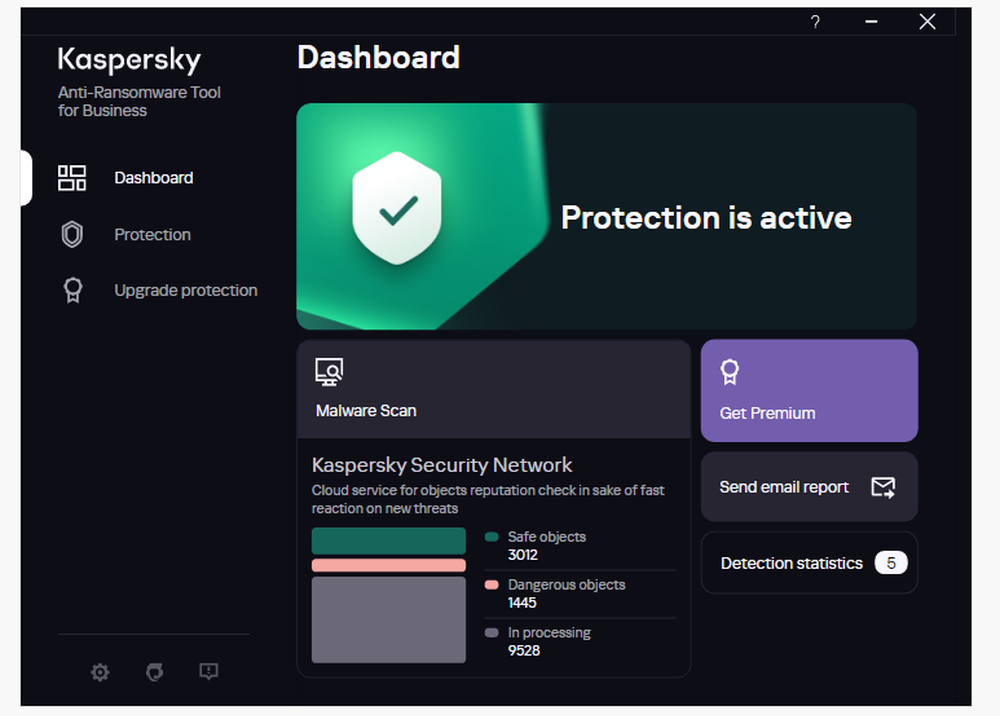Click the white shield checkmark icon
The height and width of the screenshot is (716, 1000).
(397, 208)
